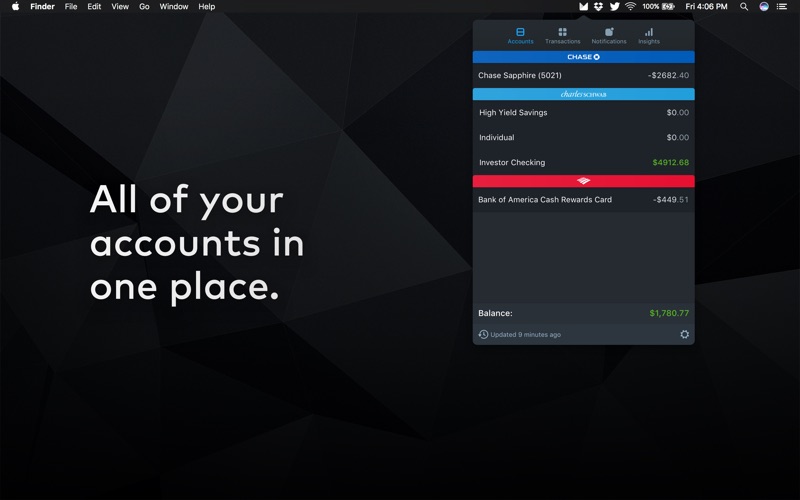The height and width of the screenshot is (500, 800).
Task: Open the Notifications tab
Action: (x=609, y=36)
